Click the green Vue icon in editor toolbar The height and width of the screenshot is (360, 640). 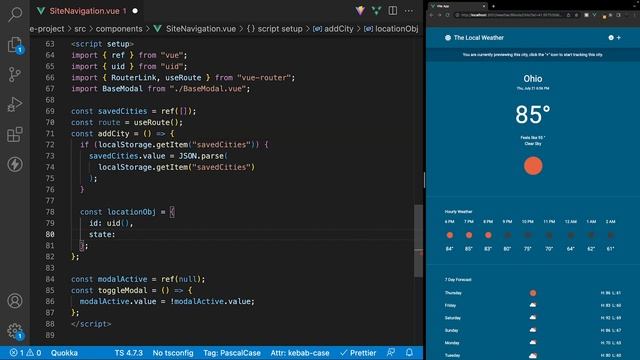[x=376, y=11]
